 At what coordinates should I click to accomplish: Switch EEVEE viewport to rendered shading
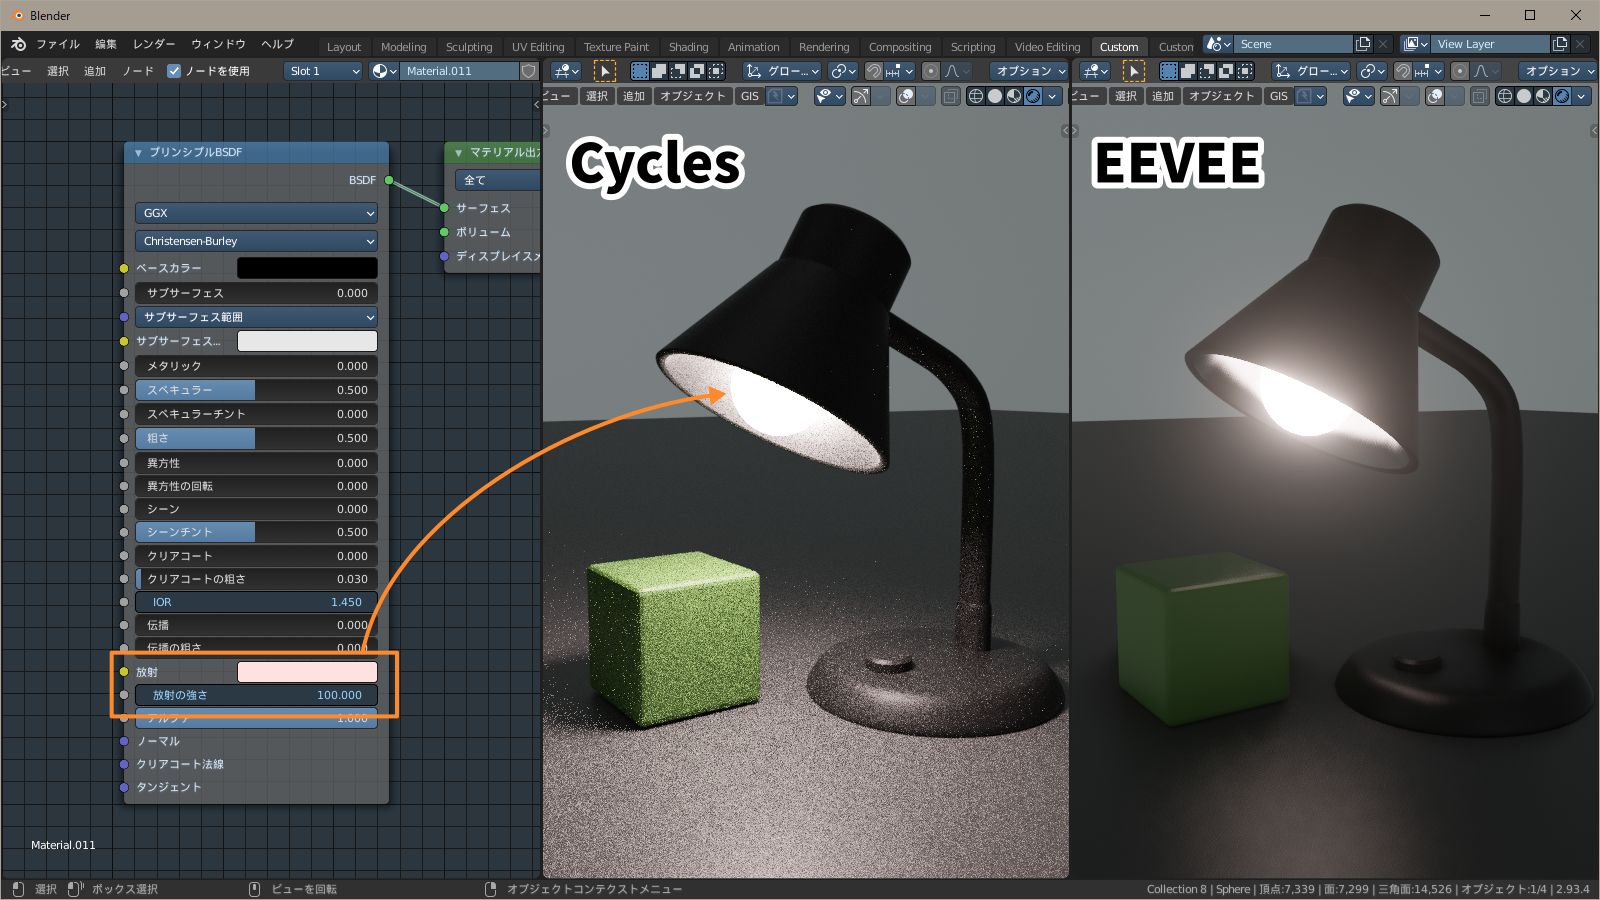click(x=1562, y=96)
